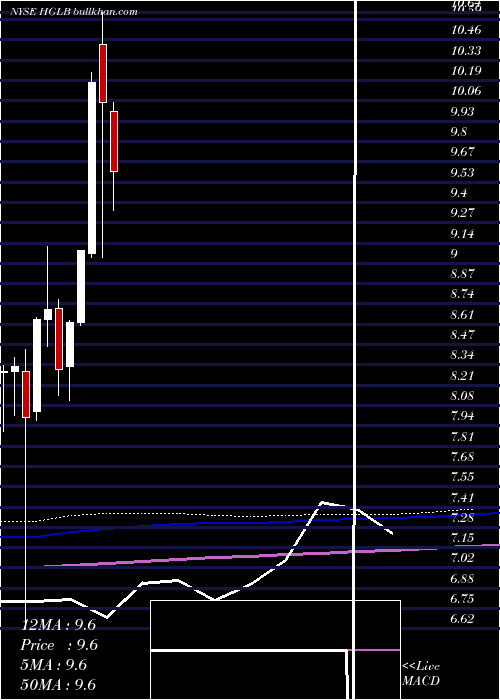Click the 8.08 price axis label
The width and height of the screenshot is (500, 700).
click(463, 396)
